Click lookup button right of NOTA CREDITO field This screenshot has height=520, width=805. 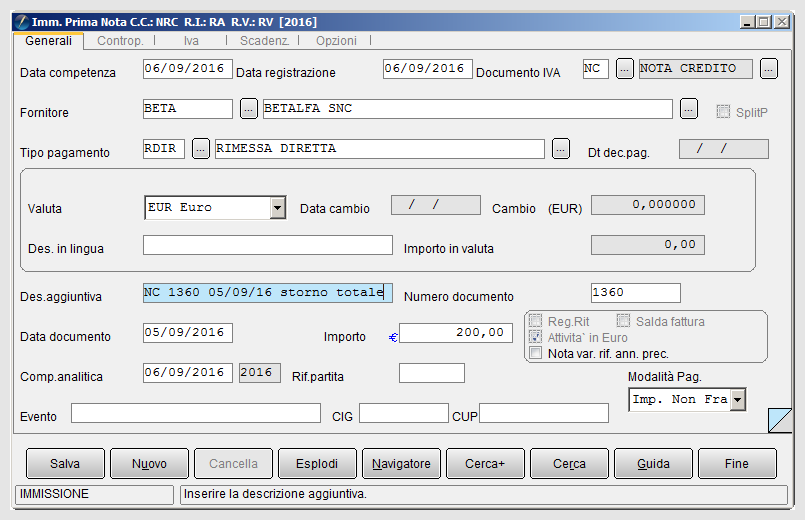[x=769, y=68]
